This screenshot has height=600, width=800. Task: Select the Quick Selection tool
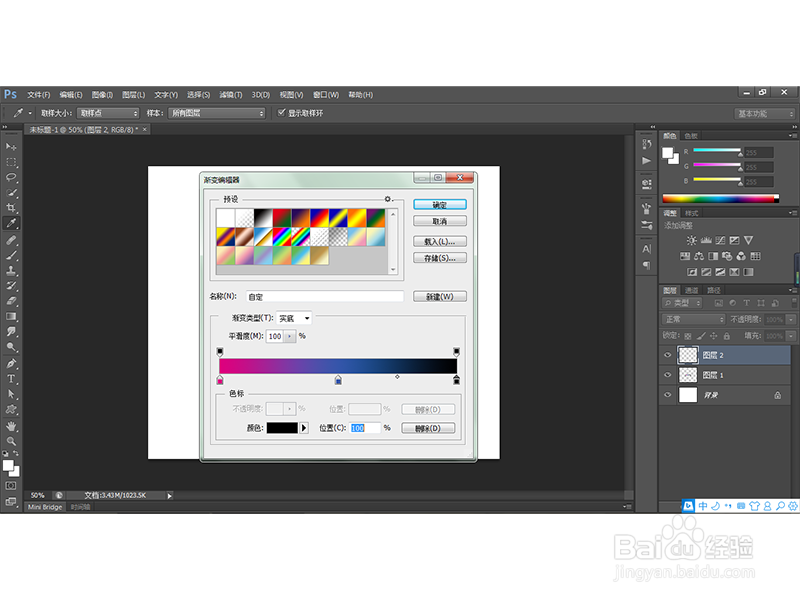(11, 193)
